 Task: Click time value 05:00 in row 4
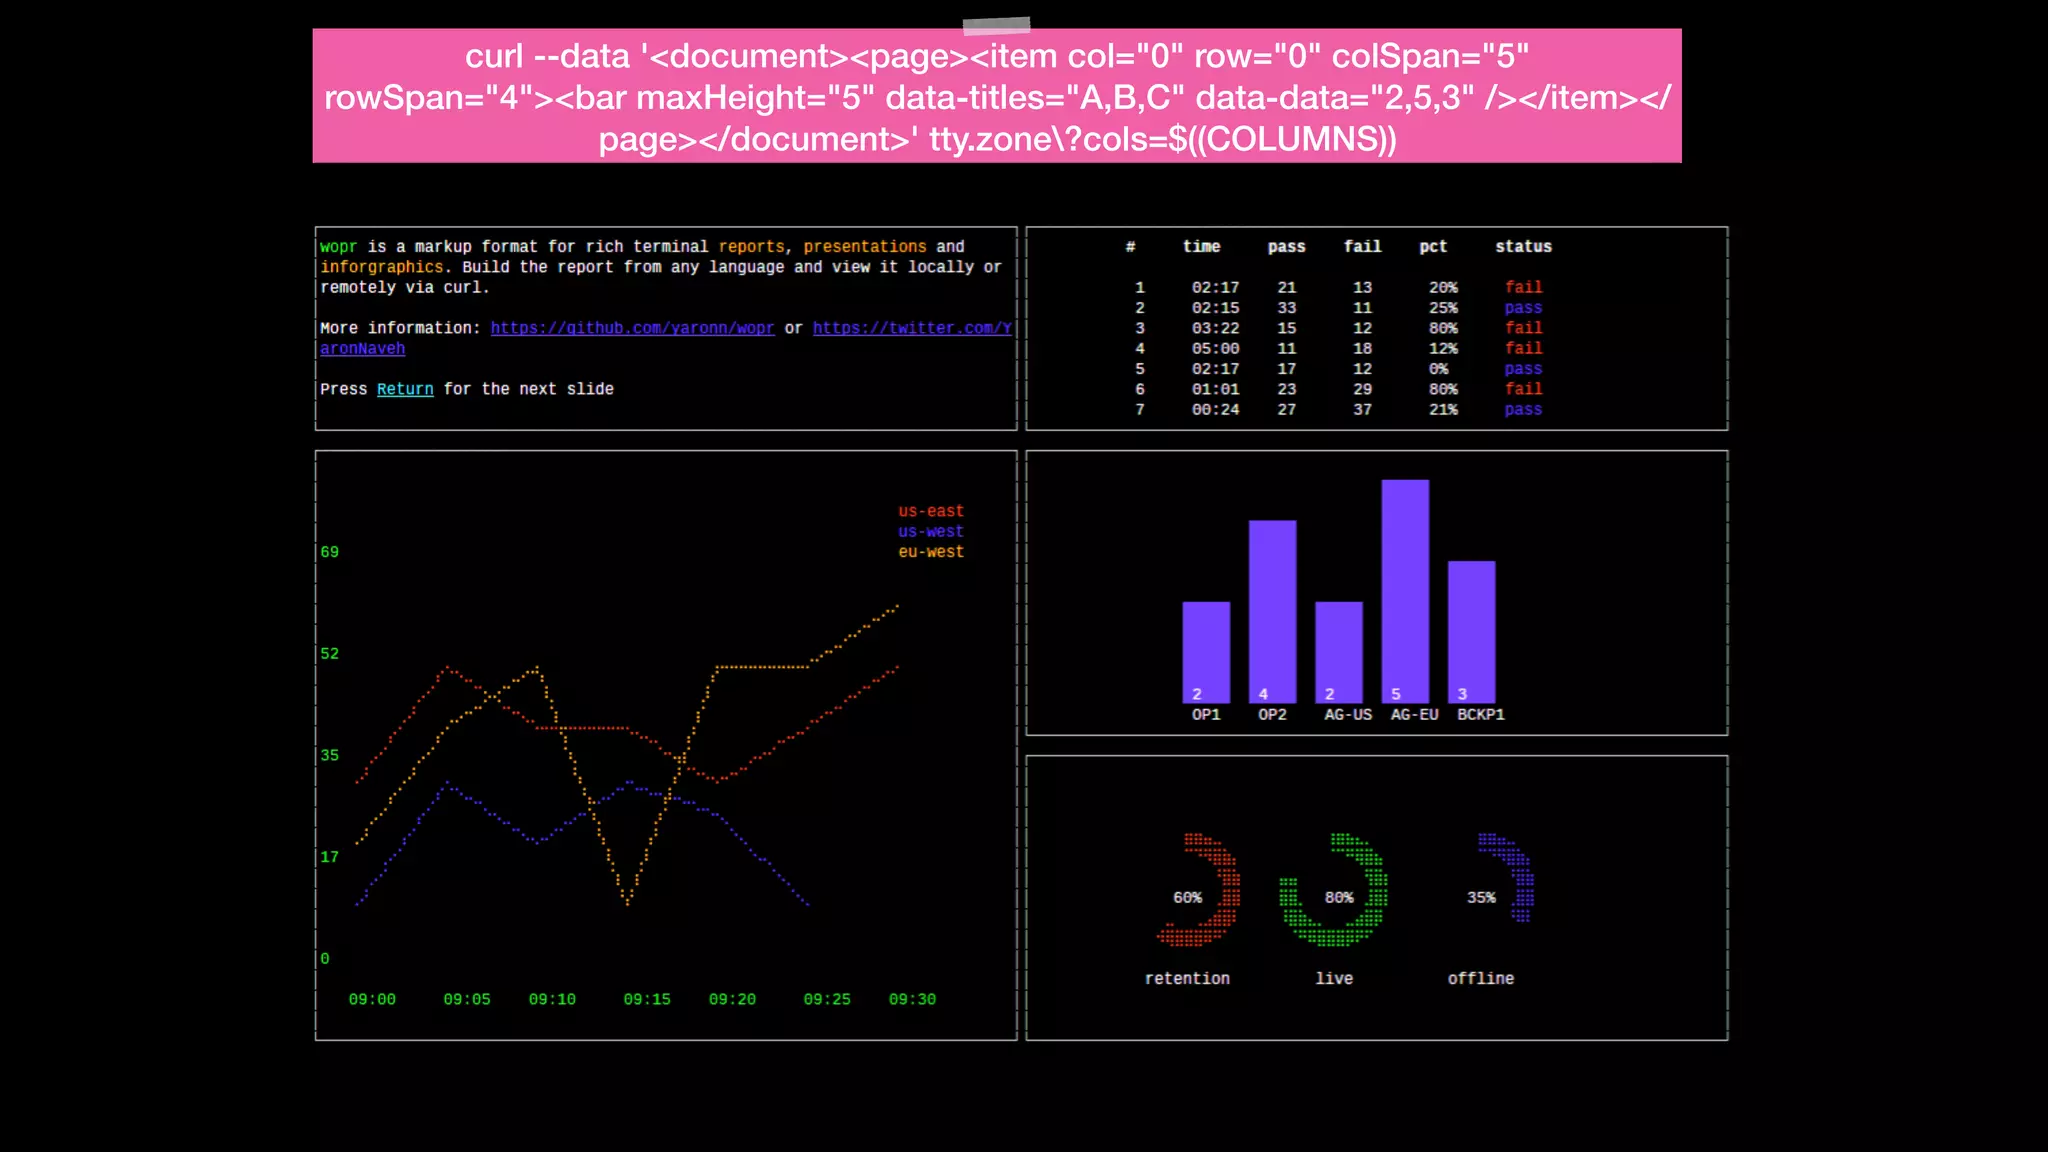click(1215, 349)
